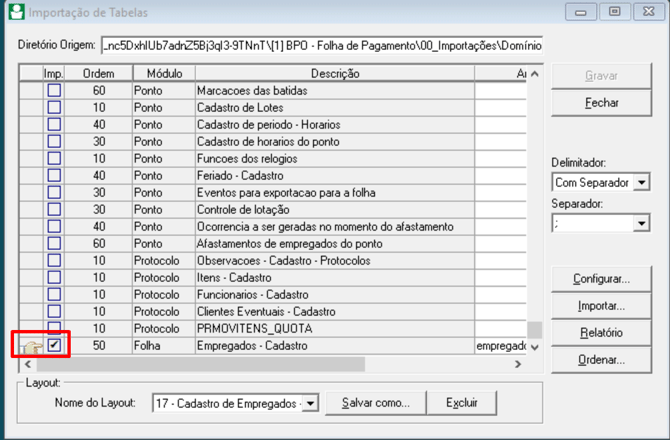Open the Nome do Layout dropdown
Image resolution: width=670 pixels, height=440 pixels.
click(x=309, y=402)
